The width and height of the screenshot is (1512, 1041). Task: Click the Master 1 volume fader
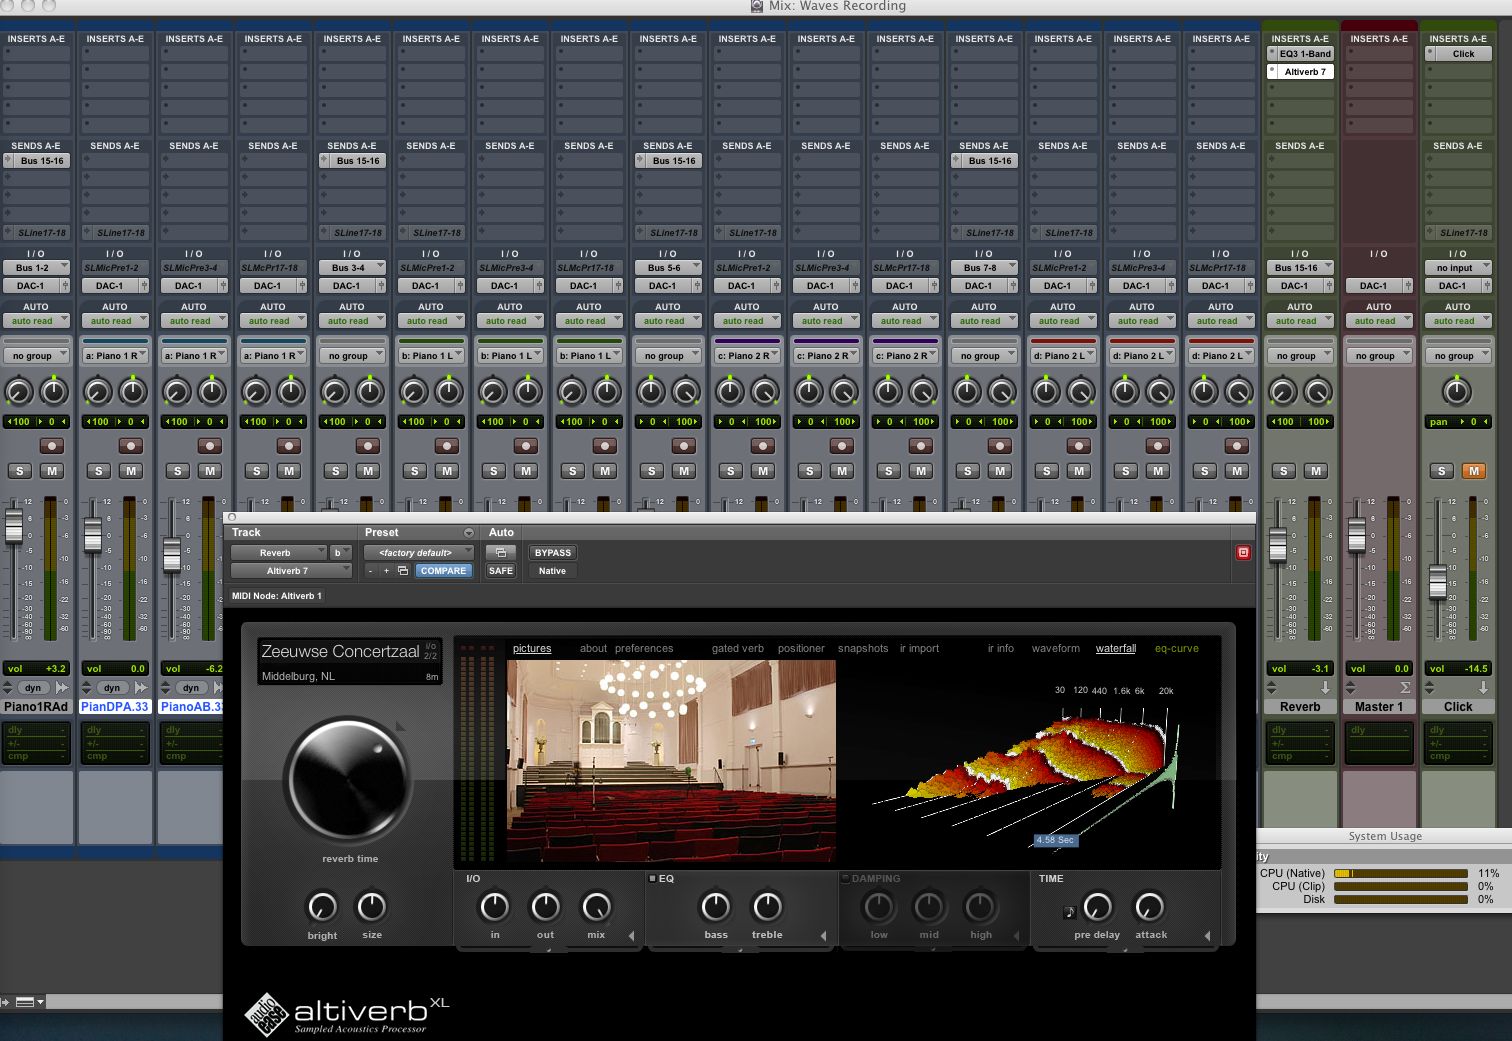(1357, 536)
